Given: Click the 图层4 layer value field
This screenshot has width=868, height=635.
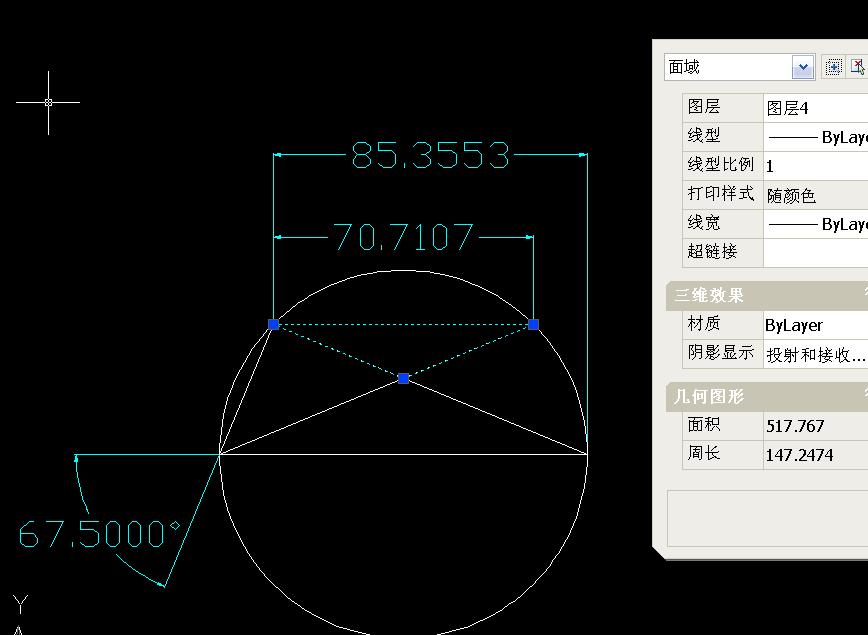Looking at the screenshot, I should (815, 107).
